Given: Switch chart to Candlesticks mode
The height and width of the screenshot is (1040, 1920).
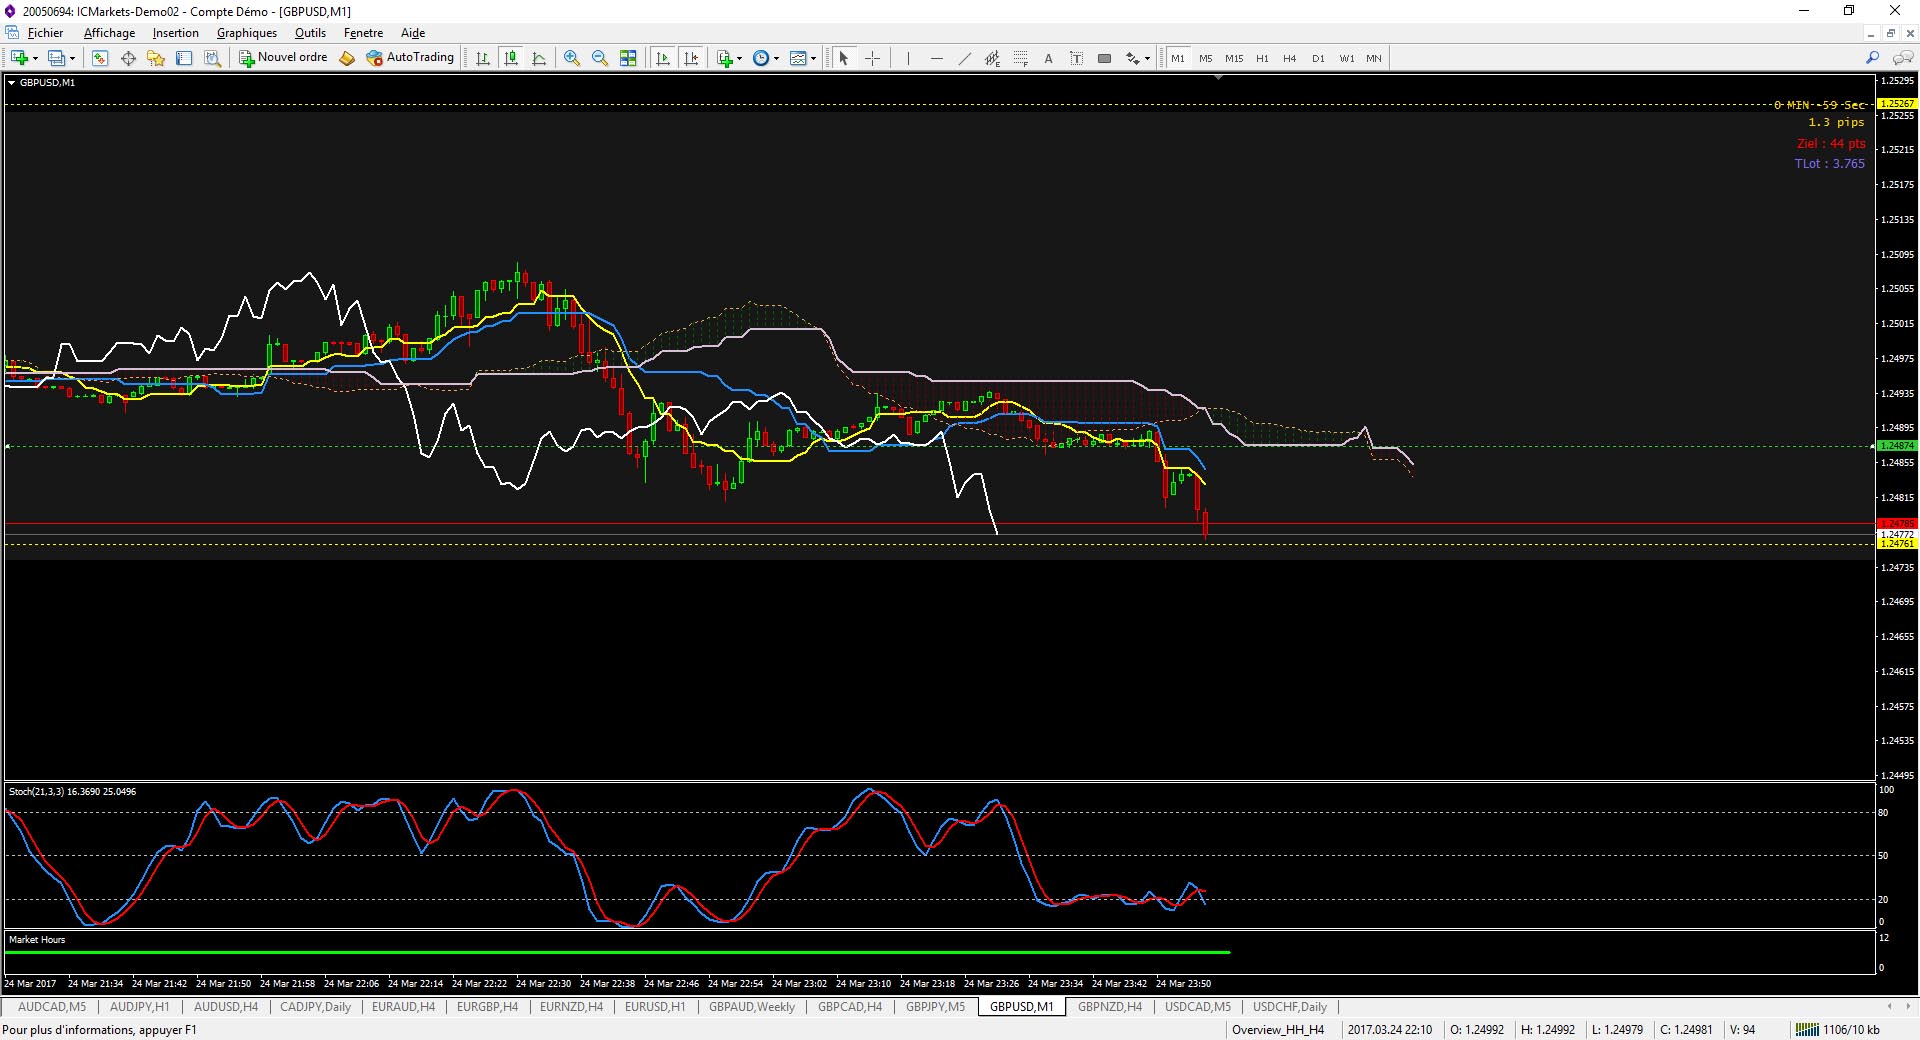Looking at the screenshot, I should [511, 58].
